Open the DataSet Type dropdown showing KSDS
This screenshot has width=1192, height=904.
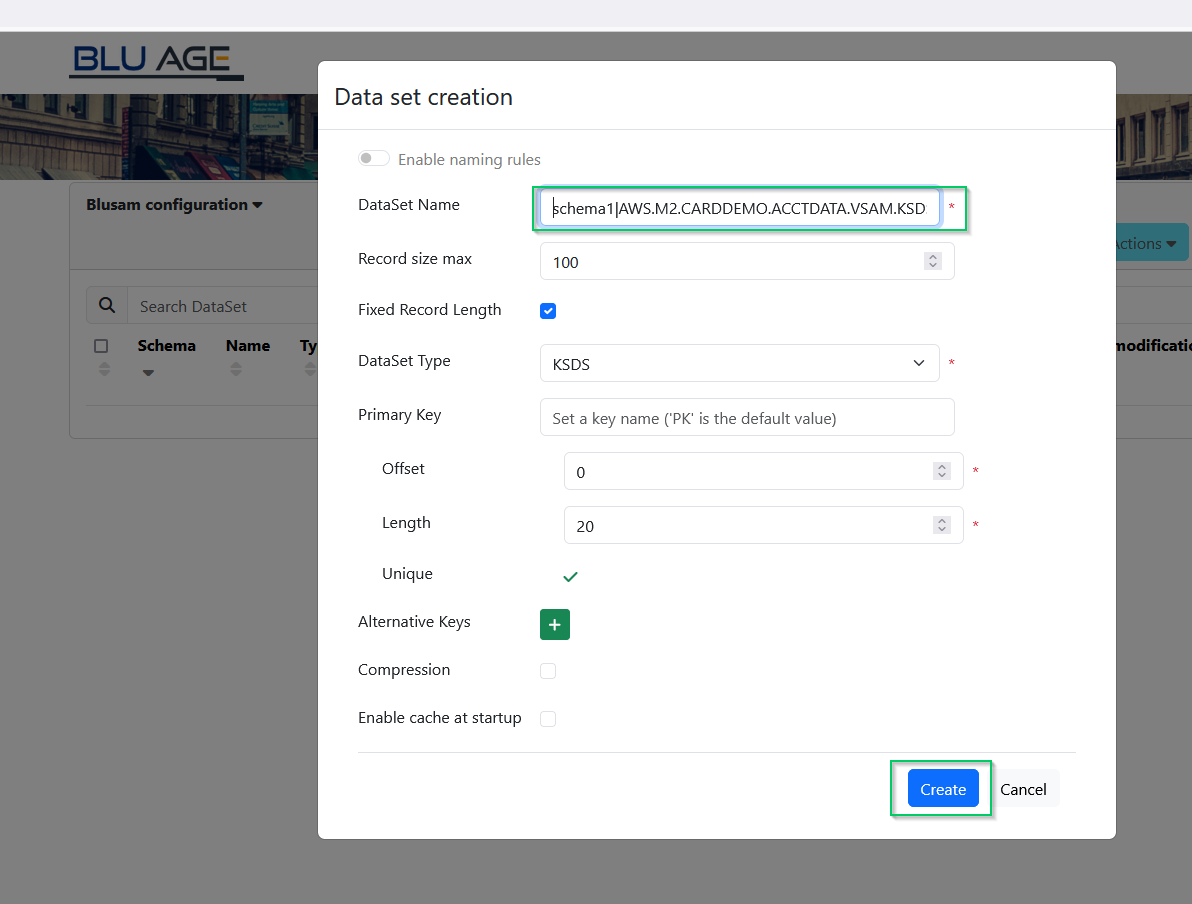click(x=740, y=363)
